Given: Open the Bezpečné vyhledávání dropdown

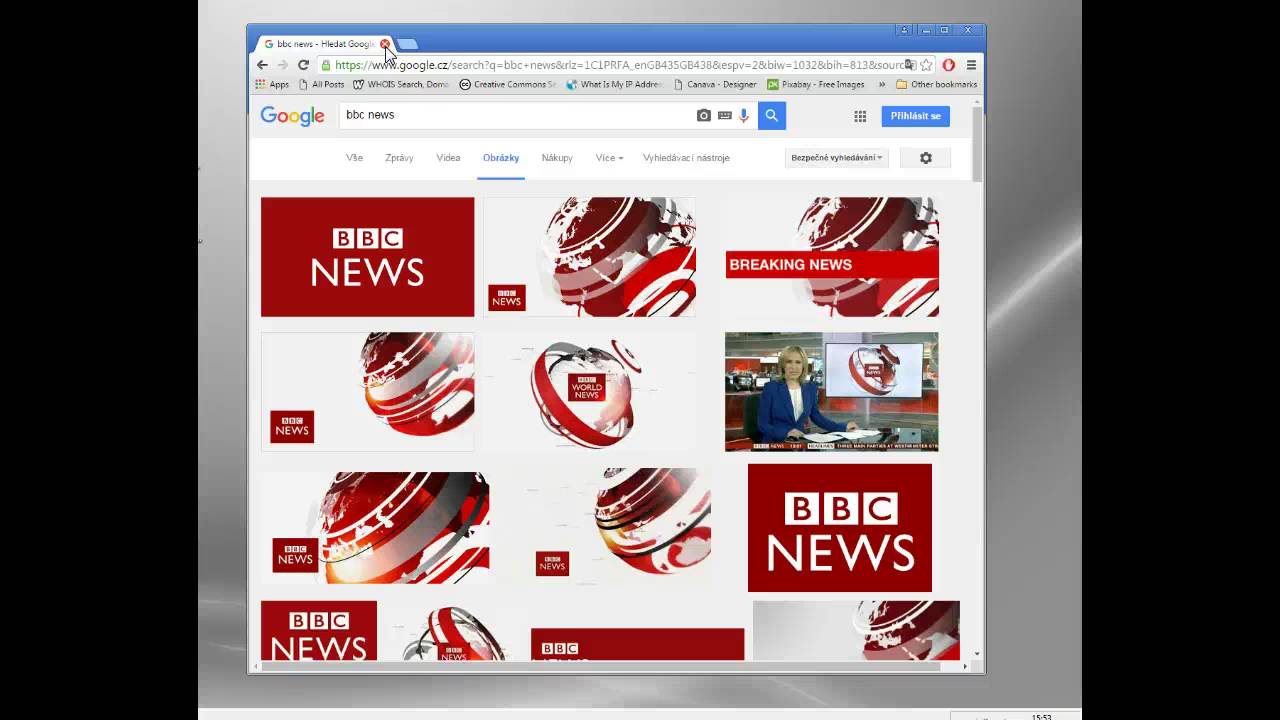Looking at the screenshot, I should (x=837, y=158).
